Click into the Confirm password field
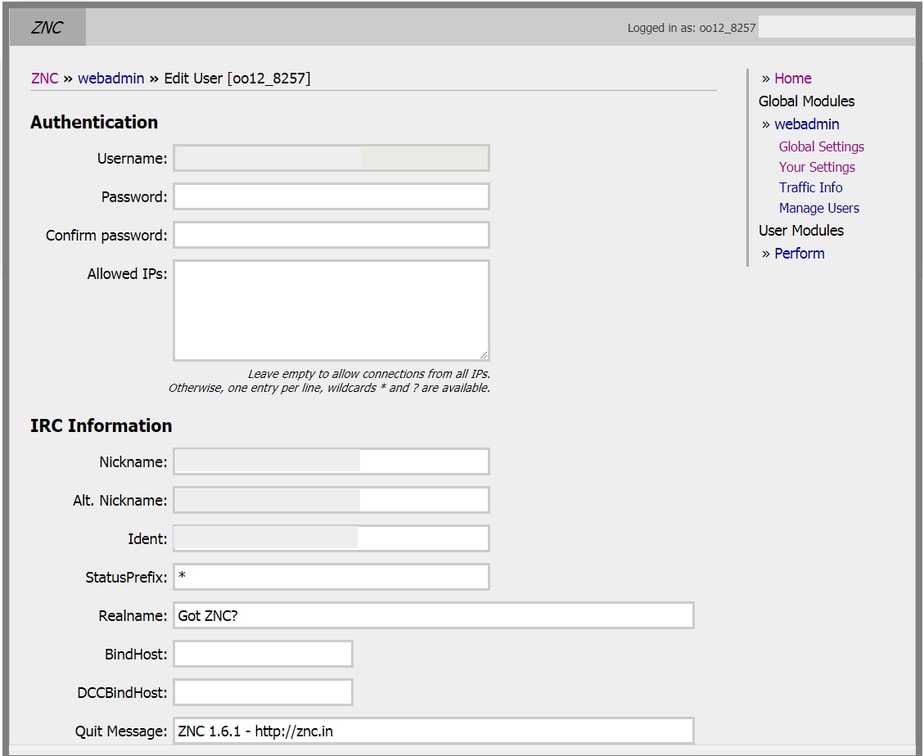Screen dimensions: 924x756 tap(330, 234)
